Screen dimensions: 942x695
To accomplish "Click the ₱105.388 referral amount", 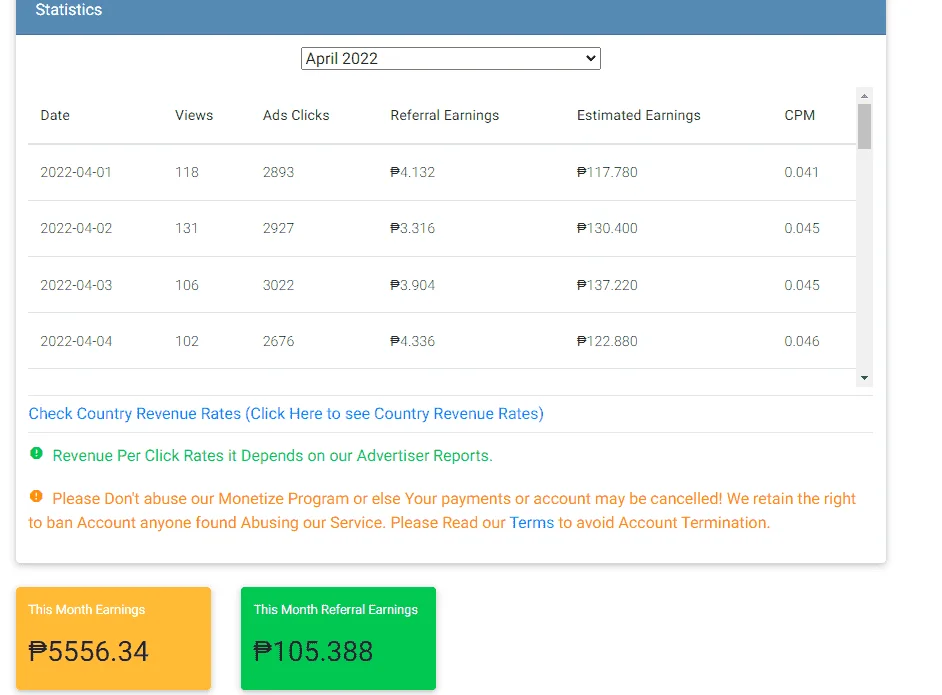I will click(313, 652).
